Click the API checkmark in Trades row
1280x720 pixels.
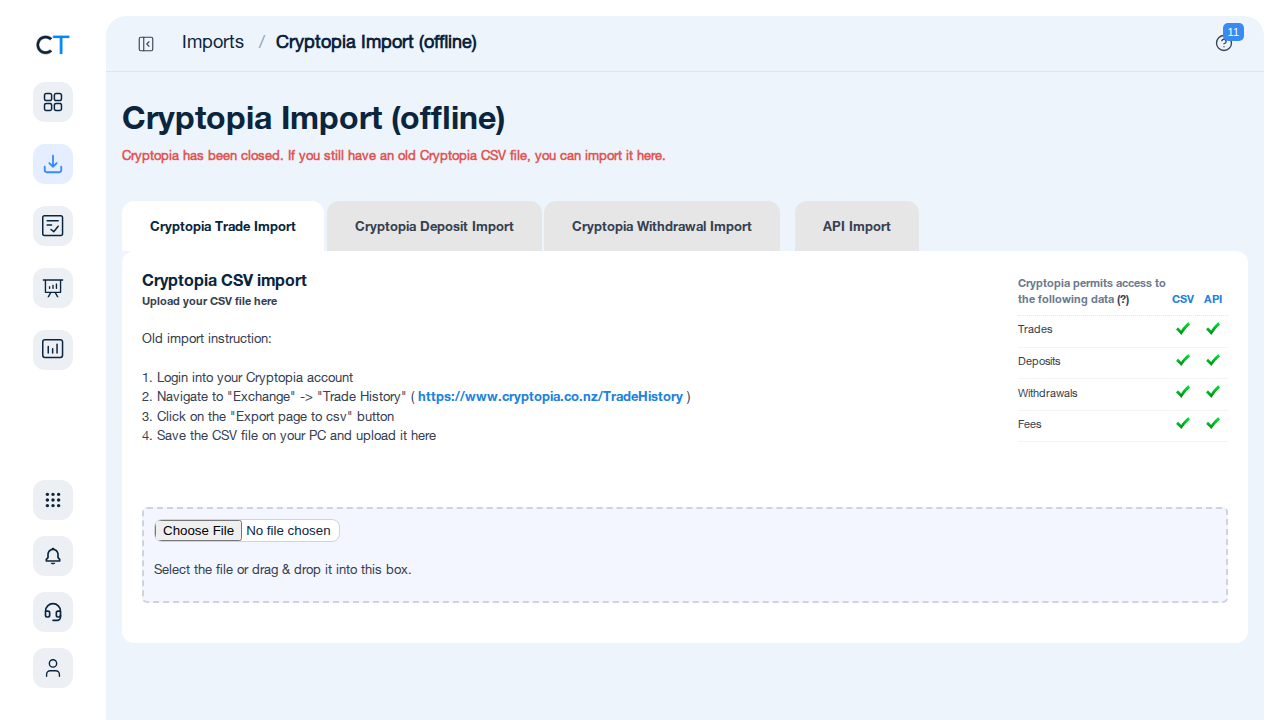(x=1213, y=328)
